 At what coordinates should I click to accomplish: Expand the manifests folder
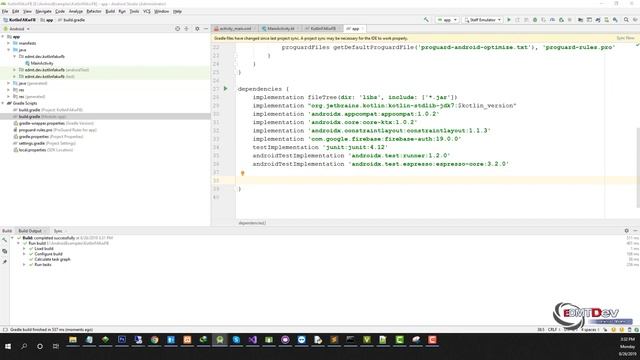(9, 43)
